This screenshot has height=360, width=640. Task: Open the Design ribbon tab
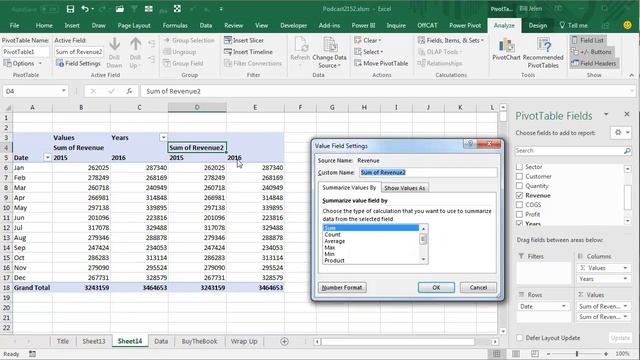coord(538,25)
